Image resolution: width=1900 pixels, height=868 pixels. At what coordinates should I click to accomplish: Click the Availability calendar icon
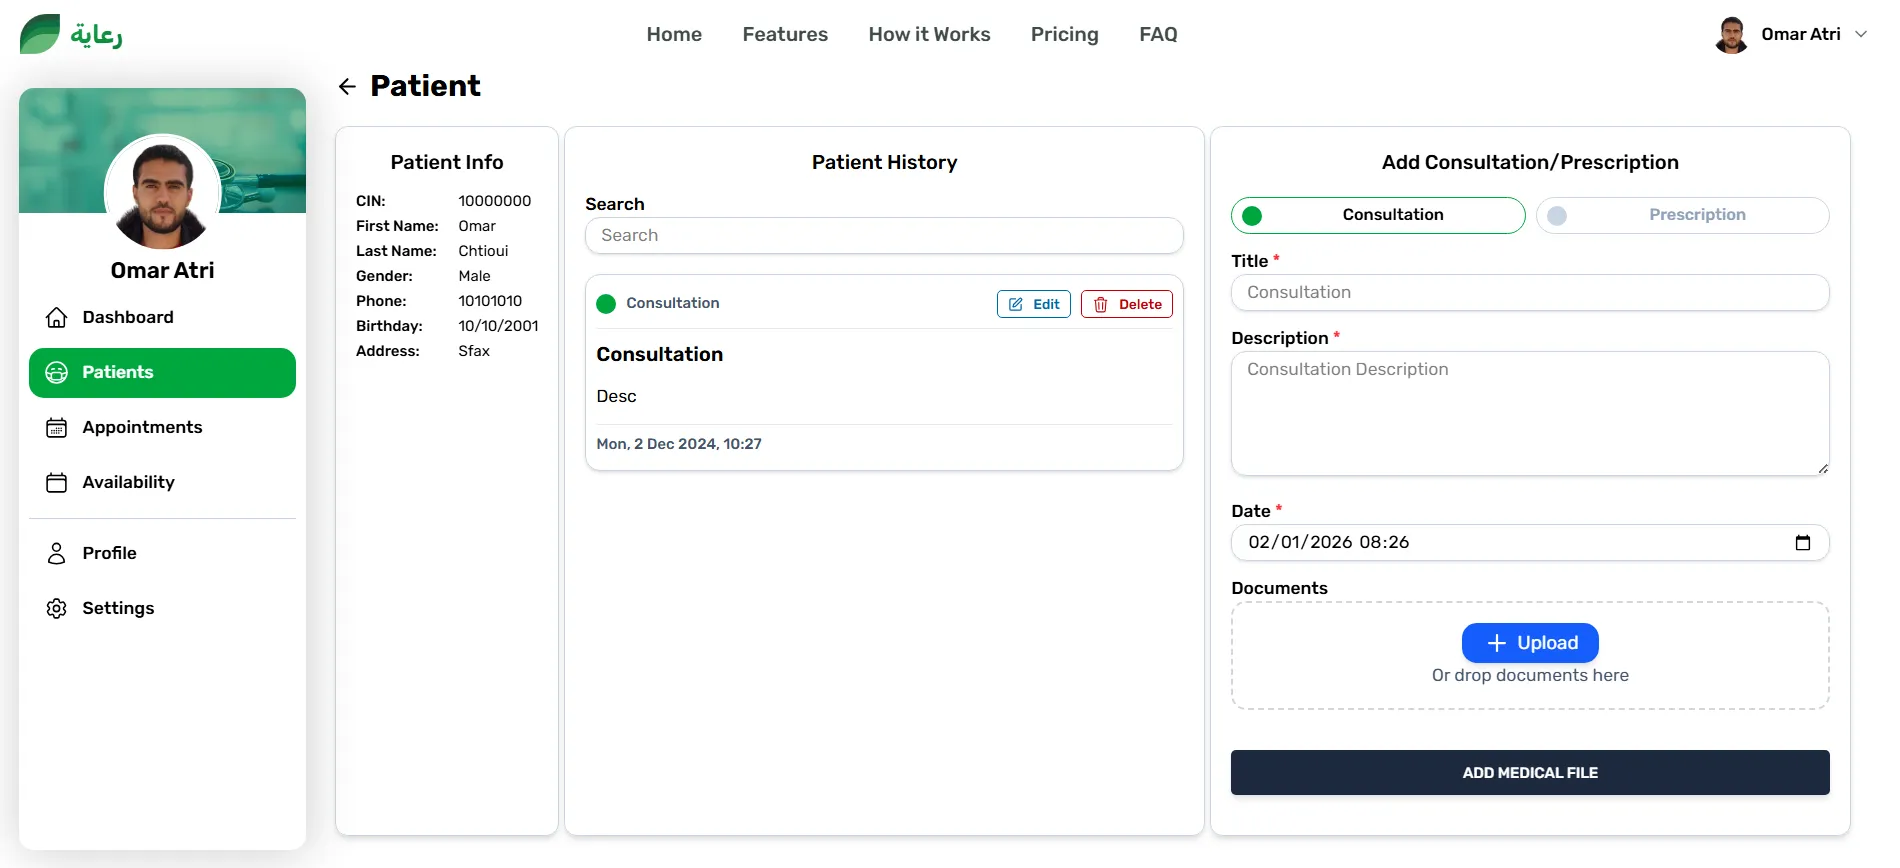point(57,483)
